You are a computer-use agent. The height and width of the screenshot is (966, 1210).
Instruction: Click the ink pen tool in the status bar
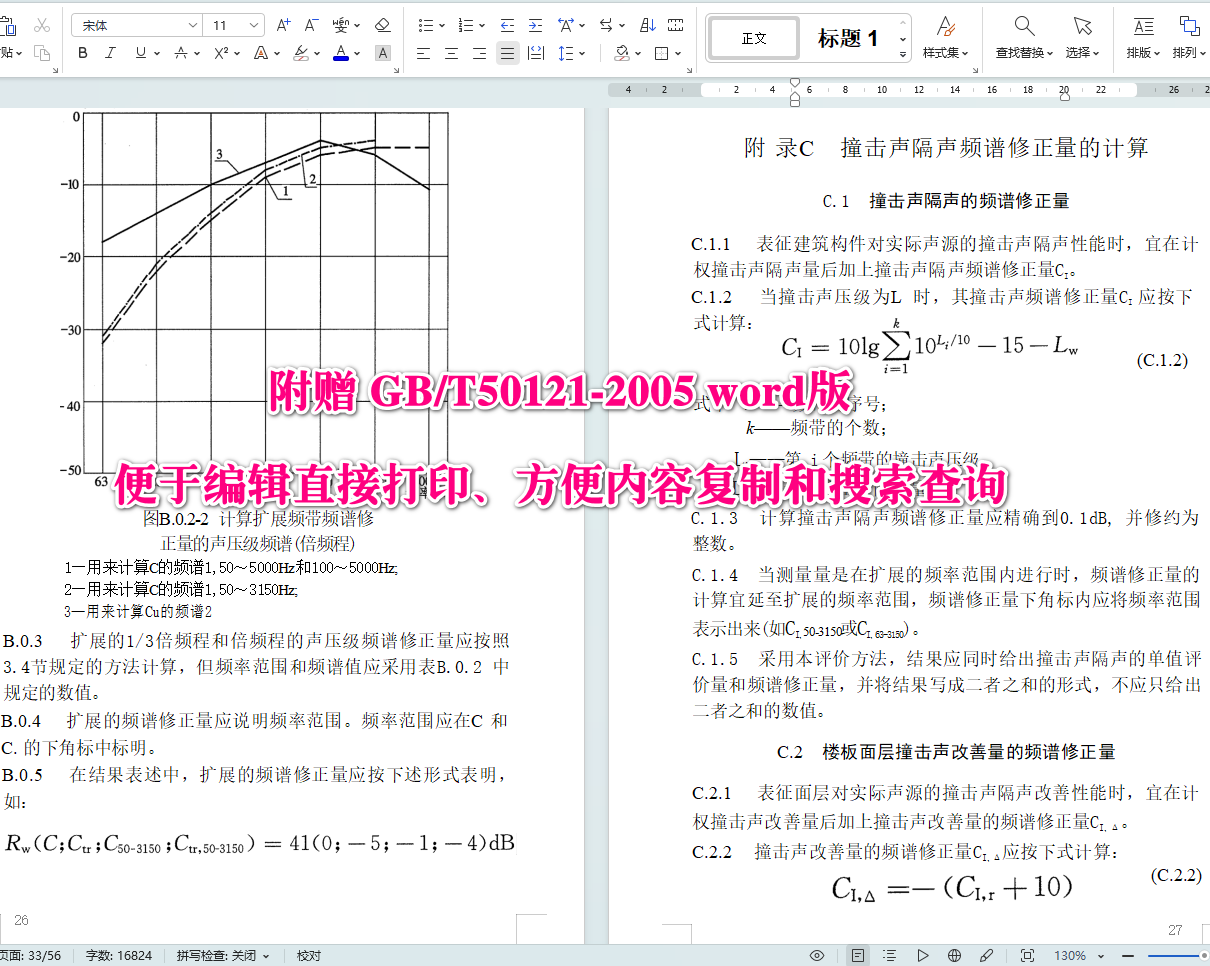985,955
